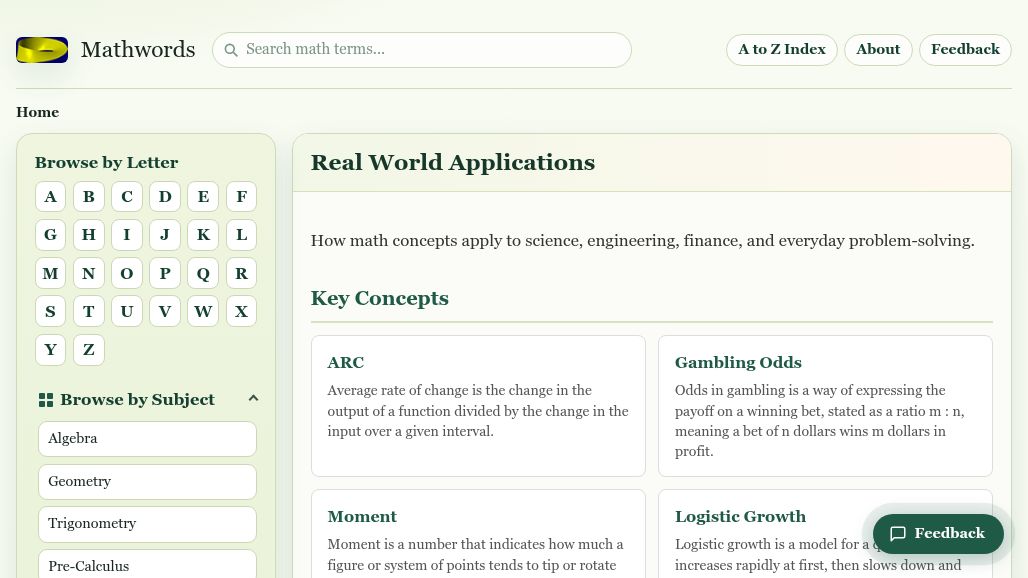Choose letter Z in Browse by Letter
The image size is (1028, 578).
(x=88, y=350)
